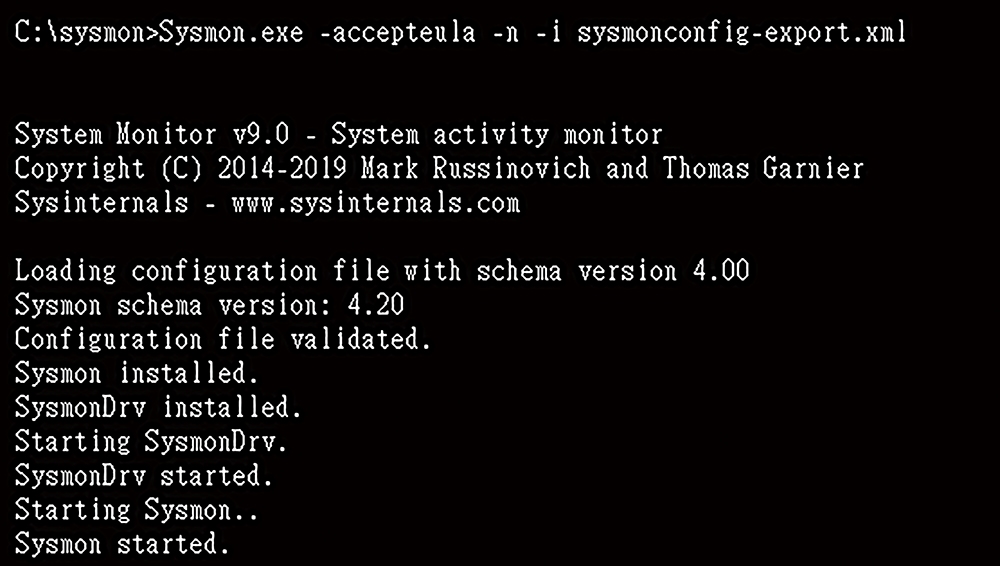The width and height of the screenshot is (1000, 566).
Task: Click the C:\sysmon> prompt
Action: pyautogui.click(x=86, y=33)
